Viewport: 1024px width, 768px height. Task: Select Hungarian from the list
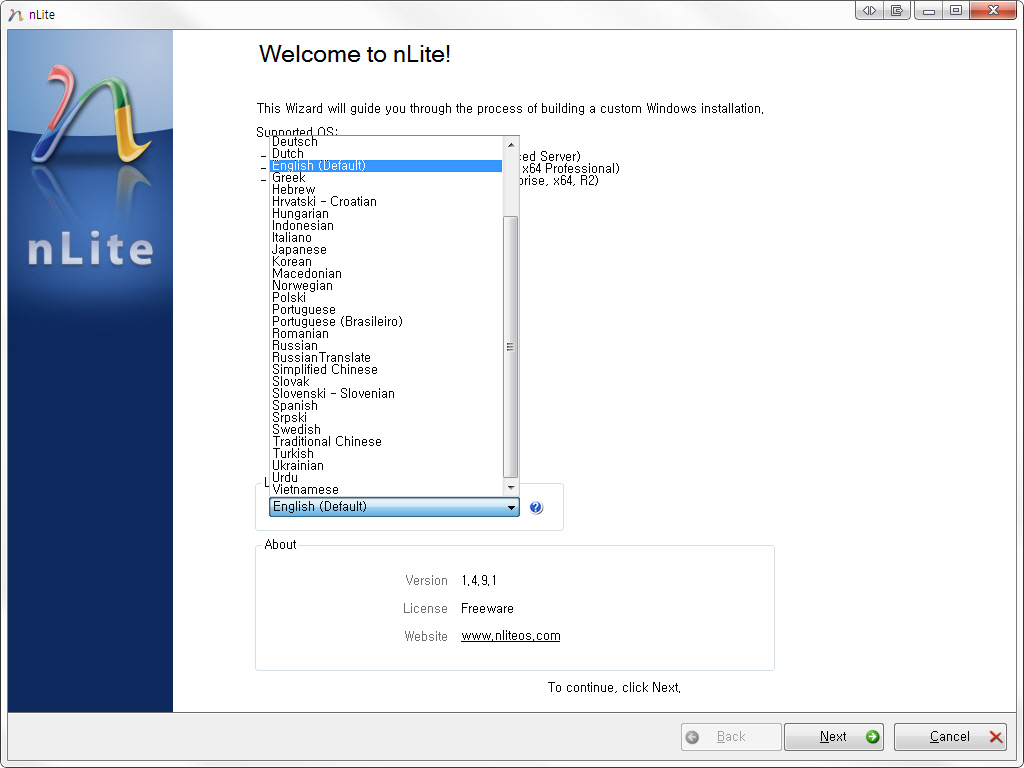pyautogui.click(x=386, y=214)
